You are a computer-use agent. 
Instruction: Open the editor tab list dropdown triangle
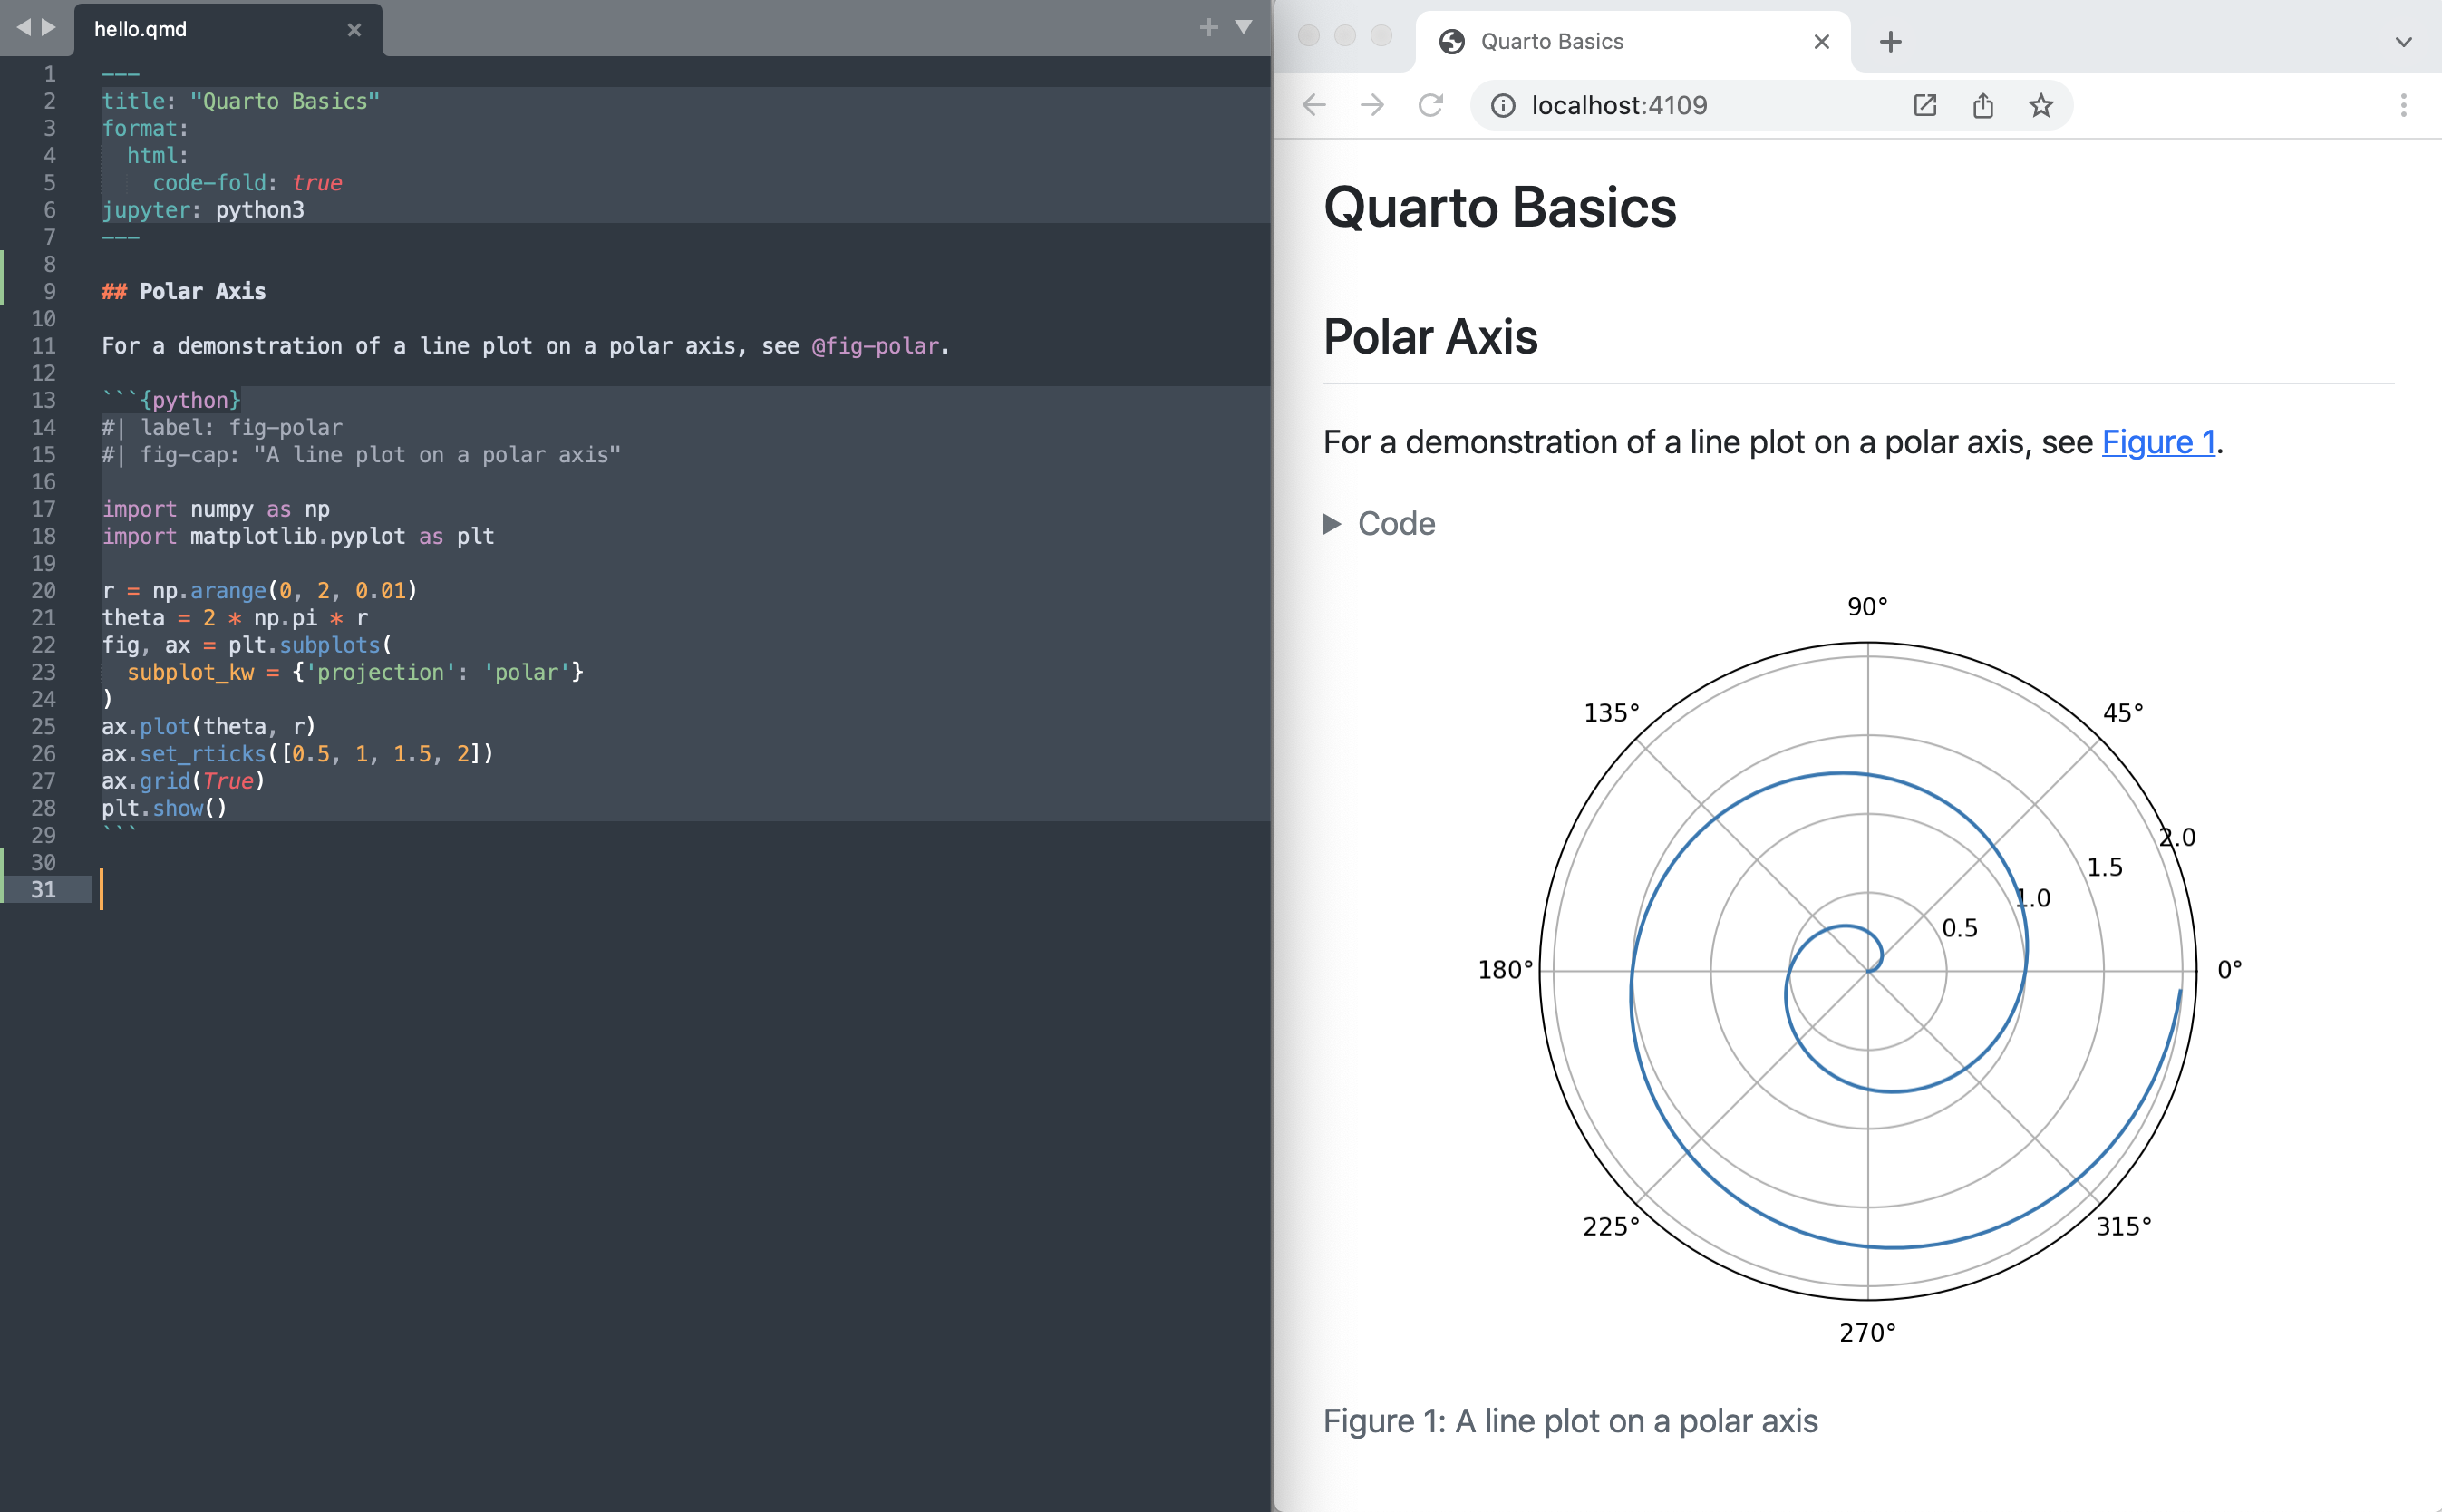[x=1243, y=28]
